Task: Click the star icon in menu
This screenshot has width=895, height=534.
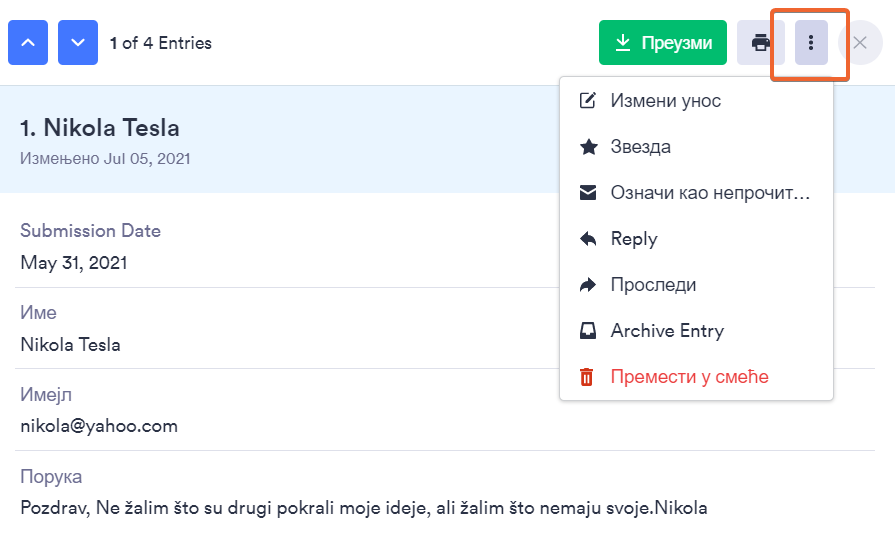Action: click(588, 147)
